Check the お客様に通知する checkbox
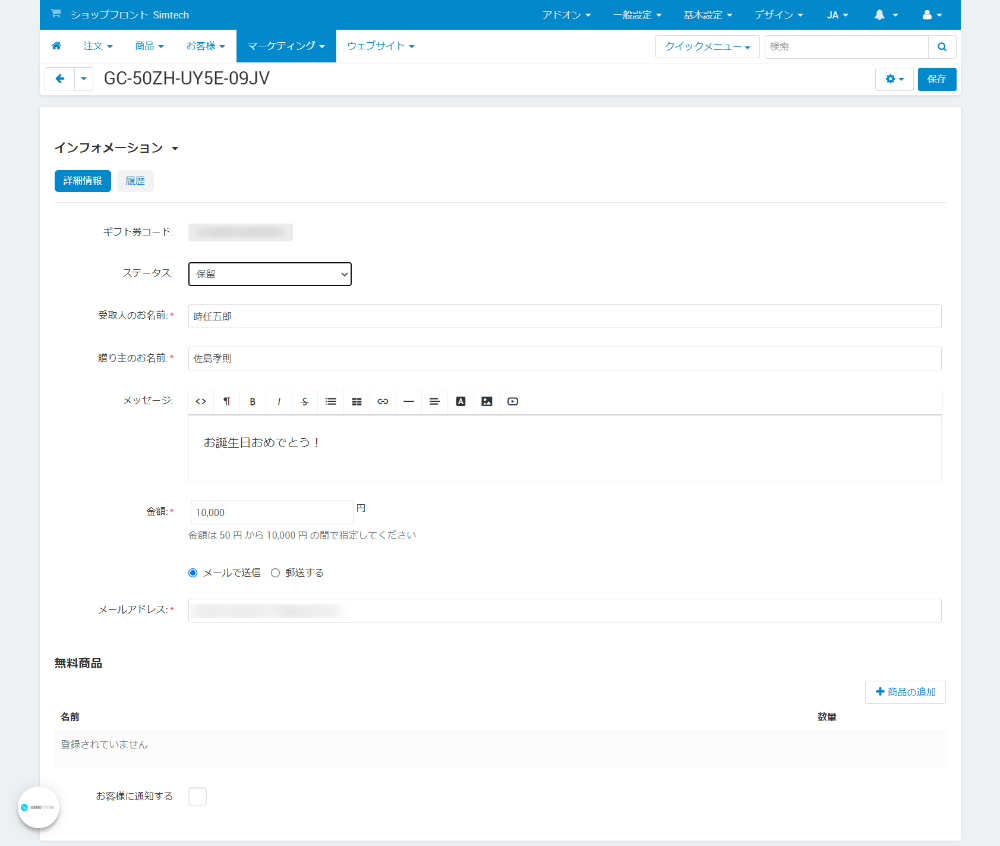Image resolution: width=1000 pixels, height=846 pixels. tap(198, 796)
